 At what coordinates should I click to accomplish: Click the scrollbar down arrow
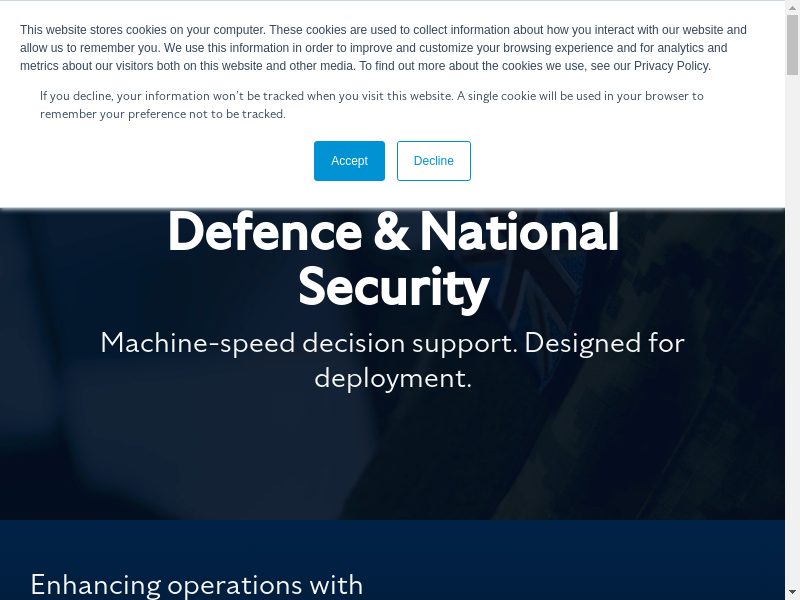(x=792, y=591)
